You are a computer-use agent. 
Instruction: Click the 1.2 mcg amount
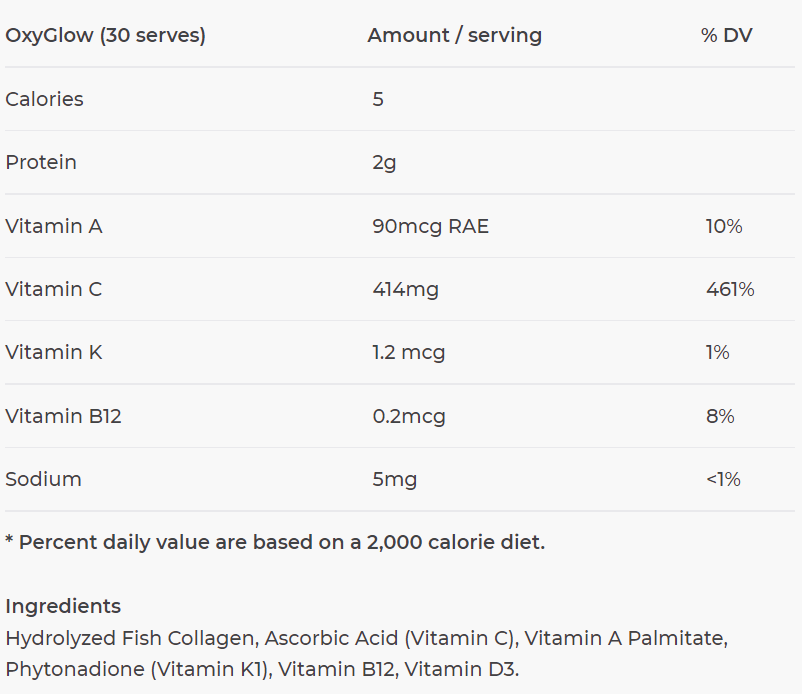408,352
